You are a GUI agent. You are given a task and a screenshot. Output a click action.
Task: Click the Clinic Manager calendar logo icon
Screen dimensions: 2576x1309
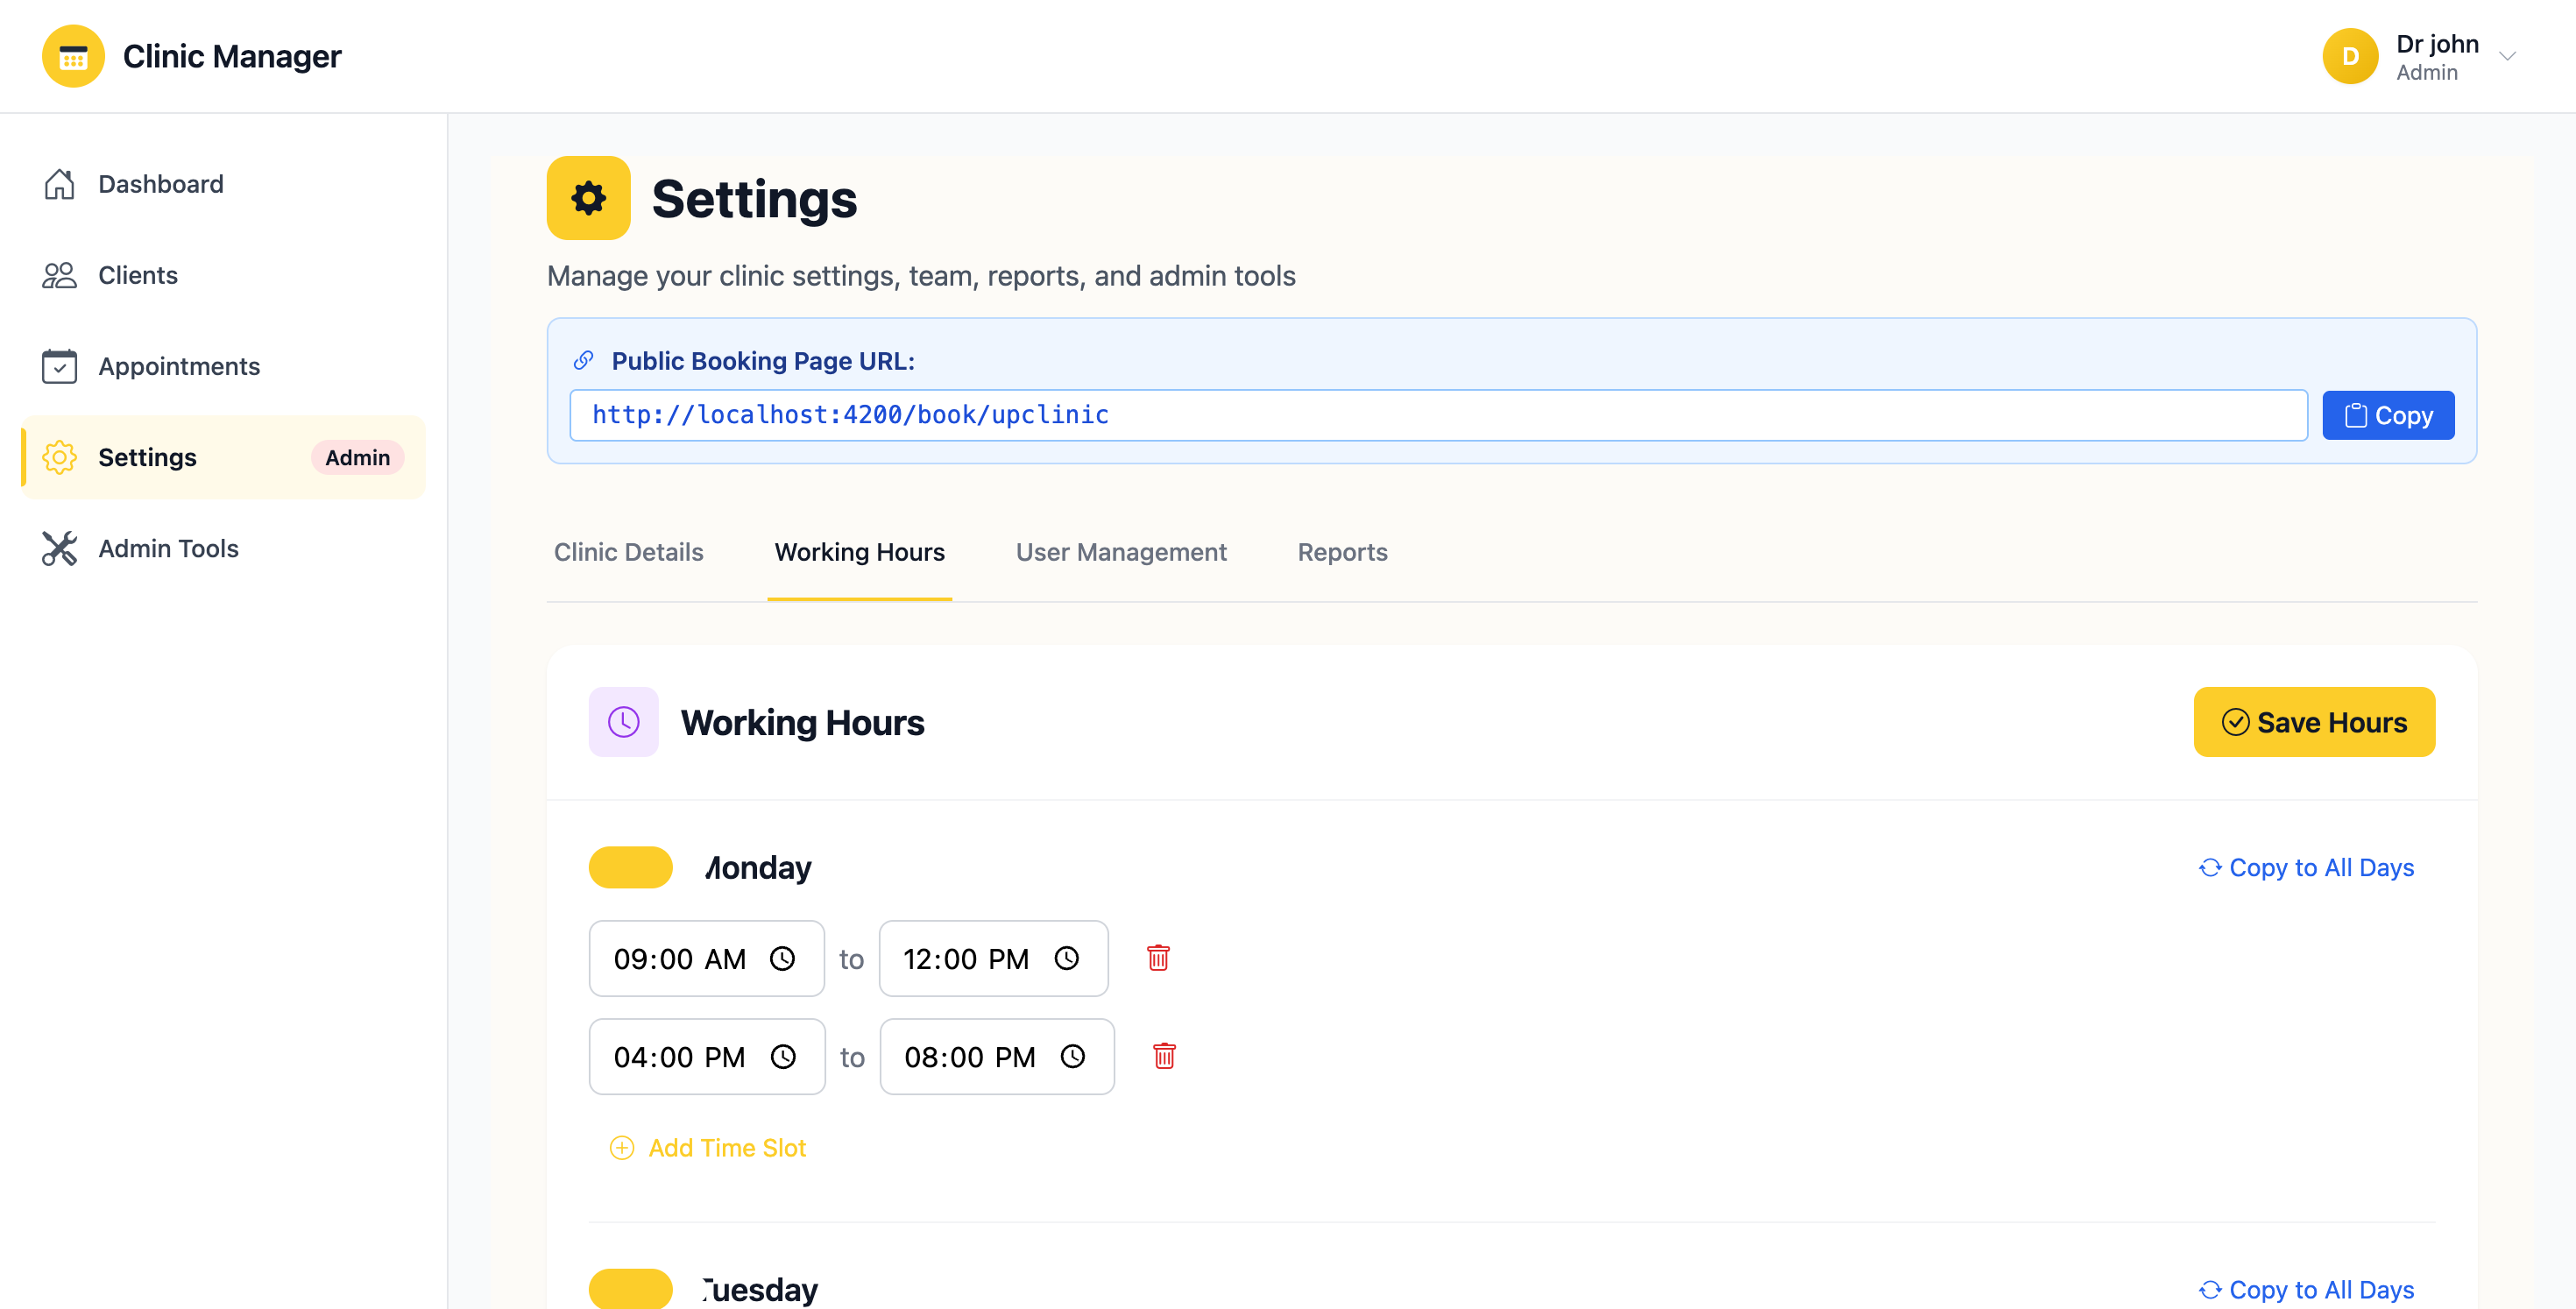72,56
